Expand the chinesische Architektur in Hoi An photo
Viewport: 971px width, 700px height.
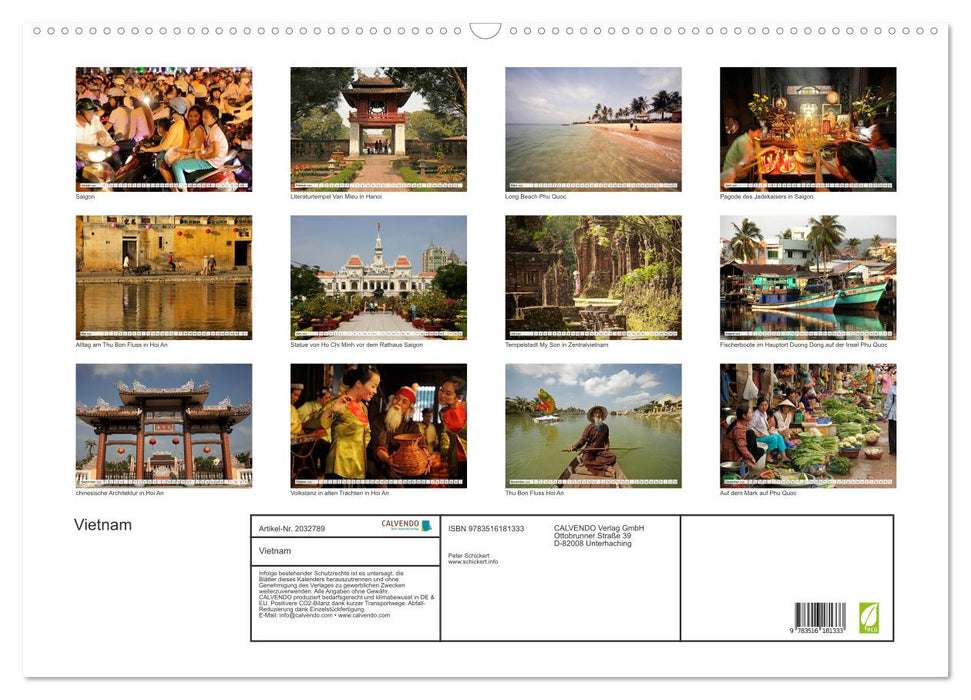(x=164, y=426)
